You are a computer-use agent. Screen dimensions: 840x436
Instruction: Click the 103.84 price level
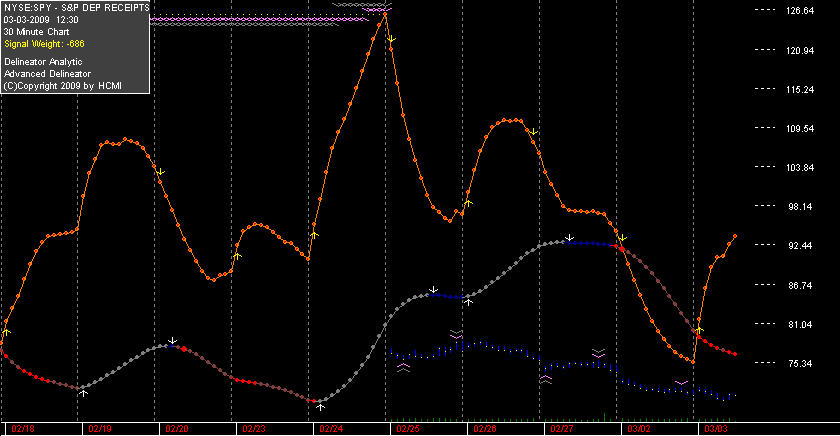pos(800,168)
